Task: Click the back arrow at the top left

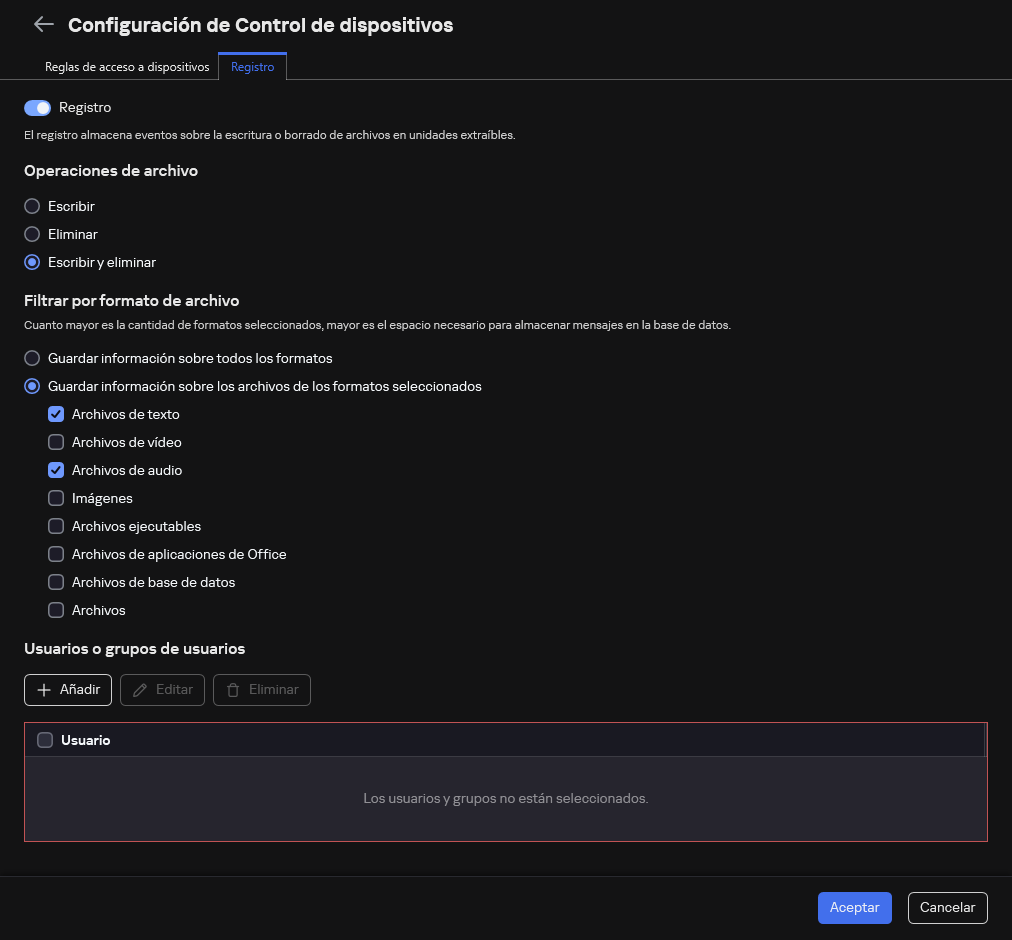Action: (x=43, y=24)
